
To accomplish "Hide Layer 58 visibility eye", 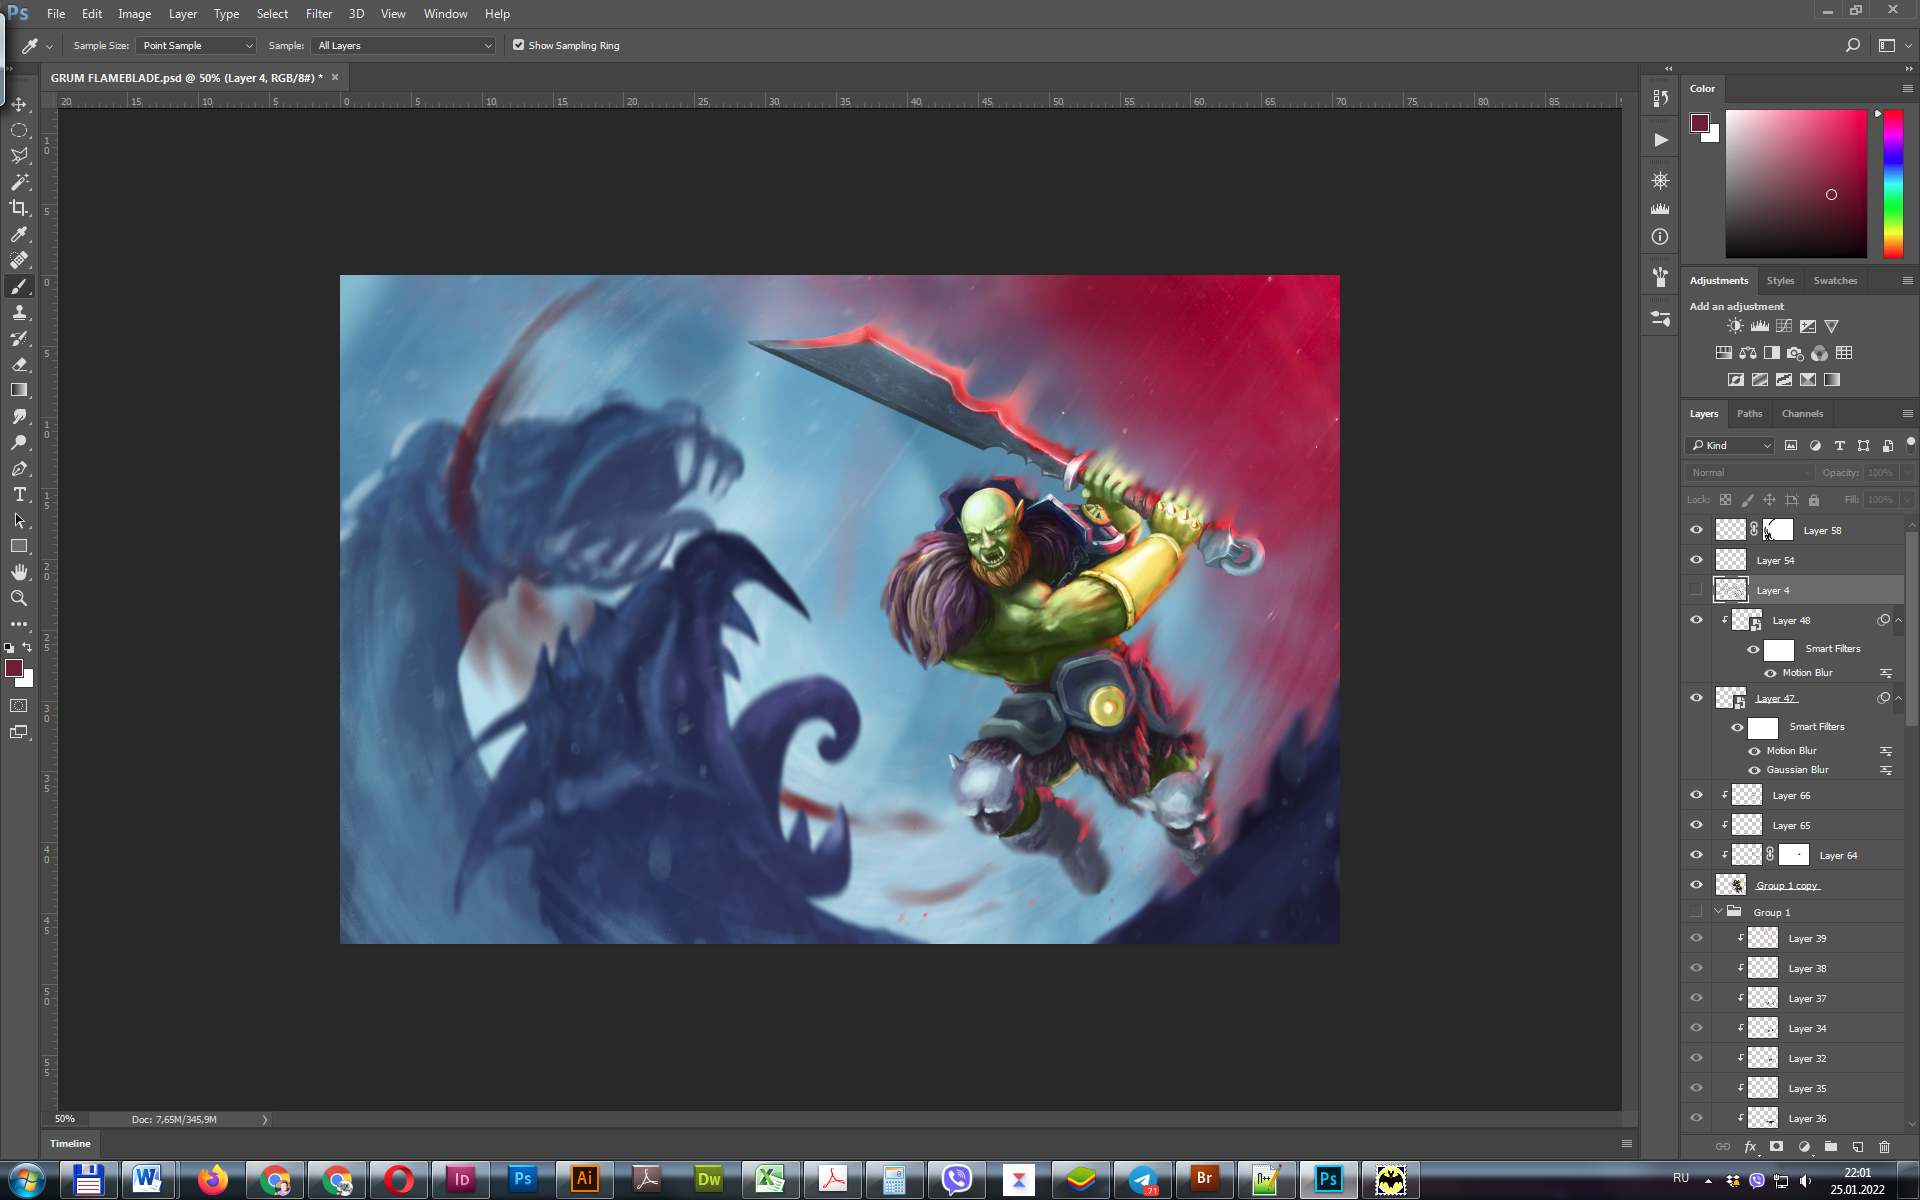I will (1696, 530).
